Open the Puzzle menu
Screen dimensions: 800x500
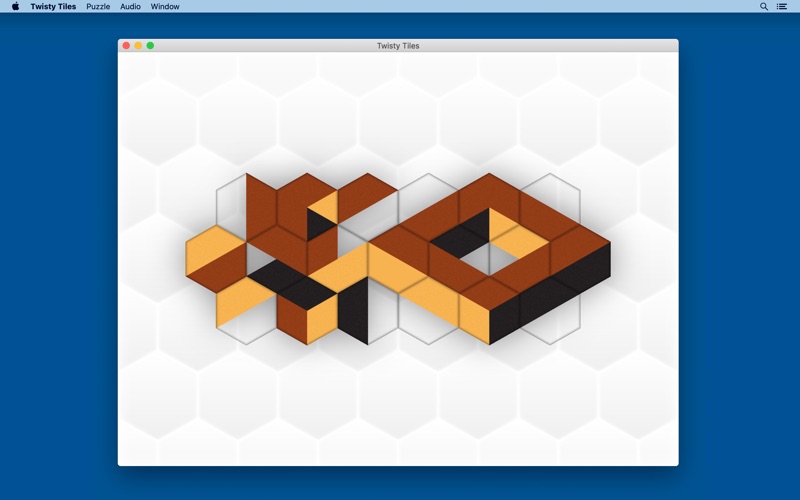98,6
